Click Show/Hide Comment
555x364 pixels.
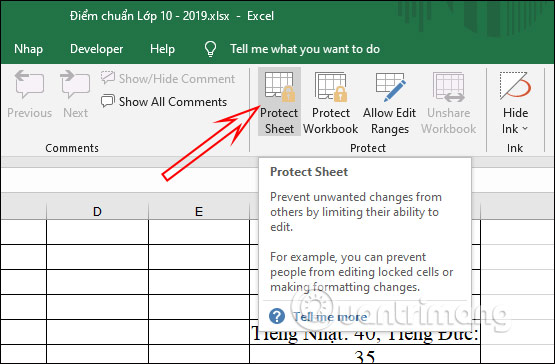[x=168, y=78]
